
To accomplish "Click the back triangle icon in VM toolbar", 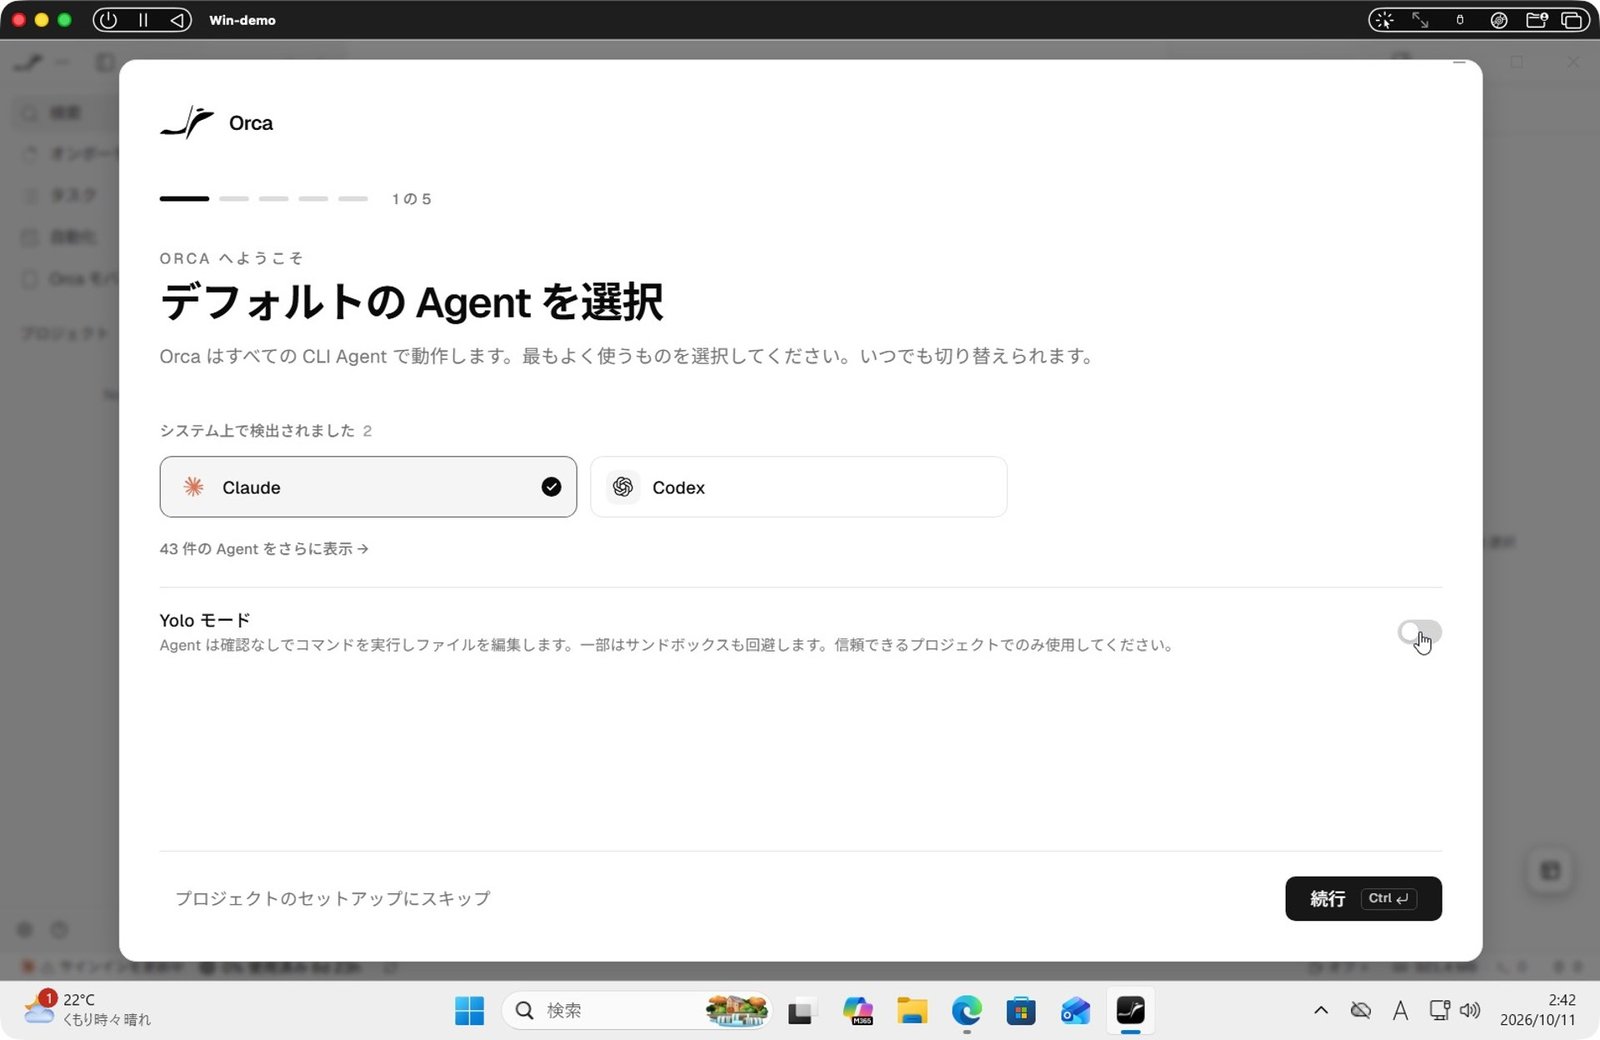I will [177, 20].
